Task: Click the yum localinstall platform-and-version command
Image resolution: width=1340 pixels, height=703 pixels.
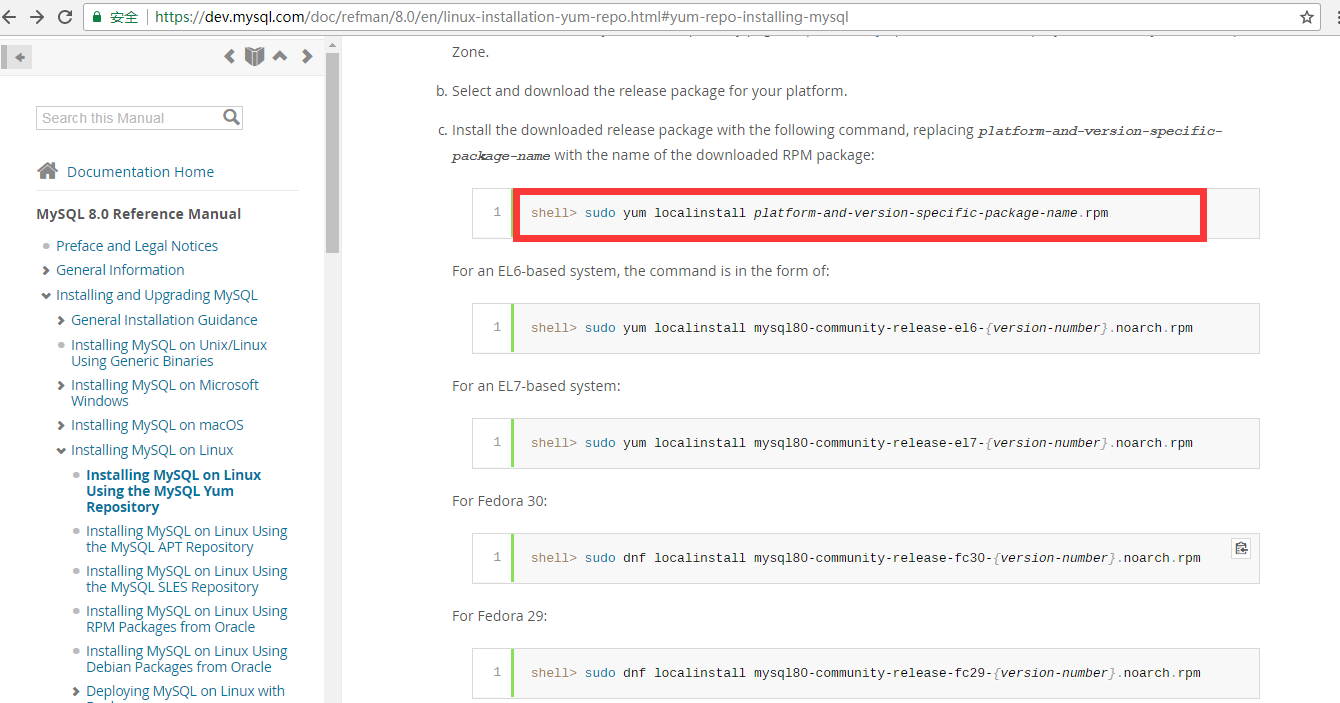Action: coord(819,213)
